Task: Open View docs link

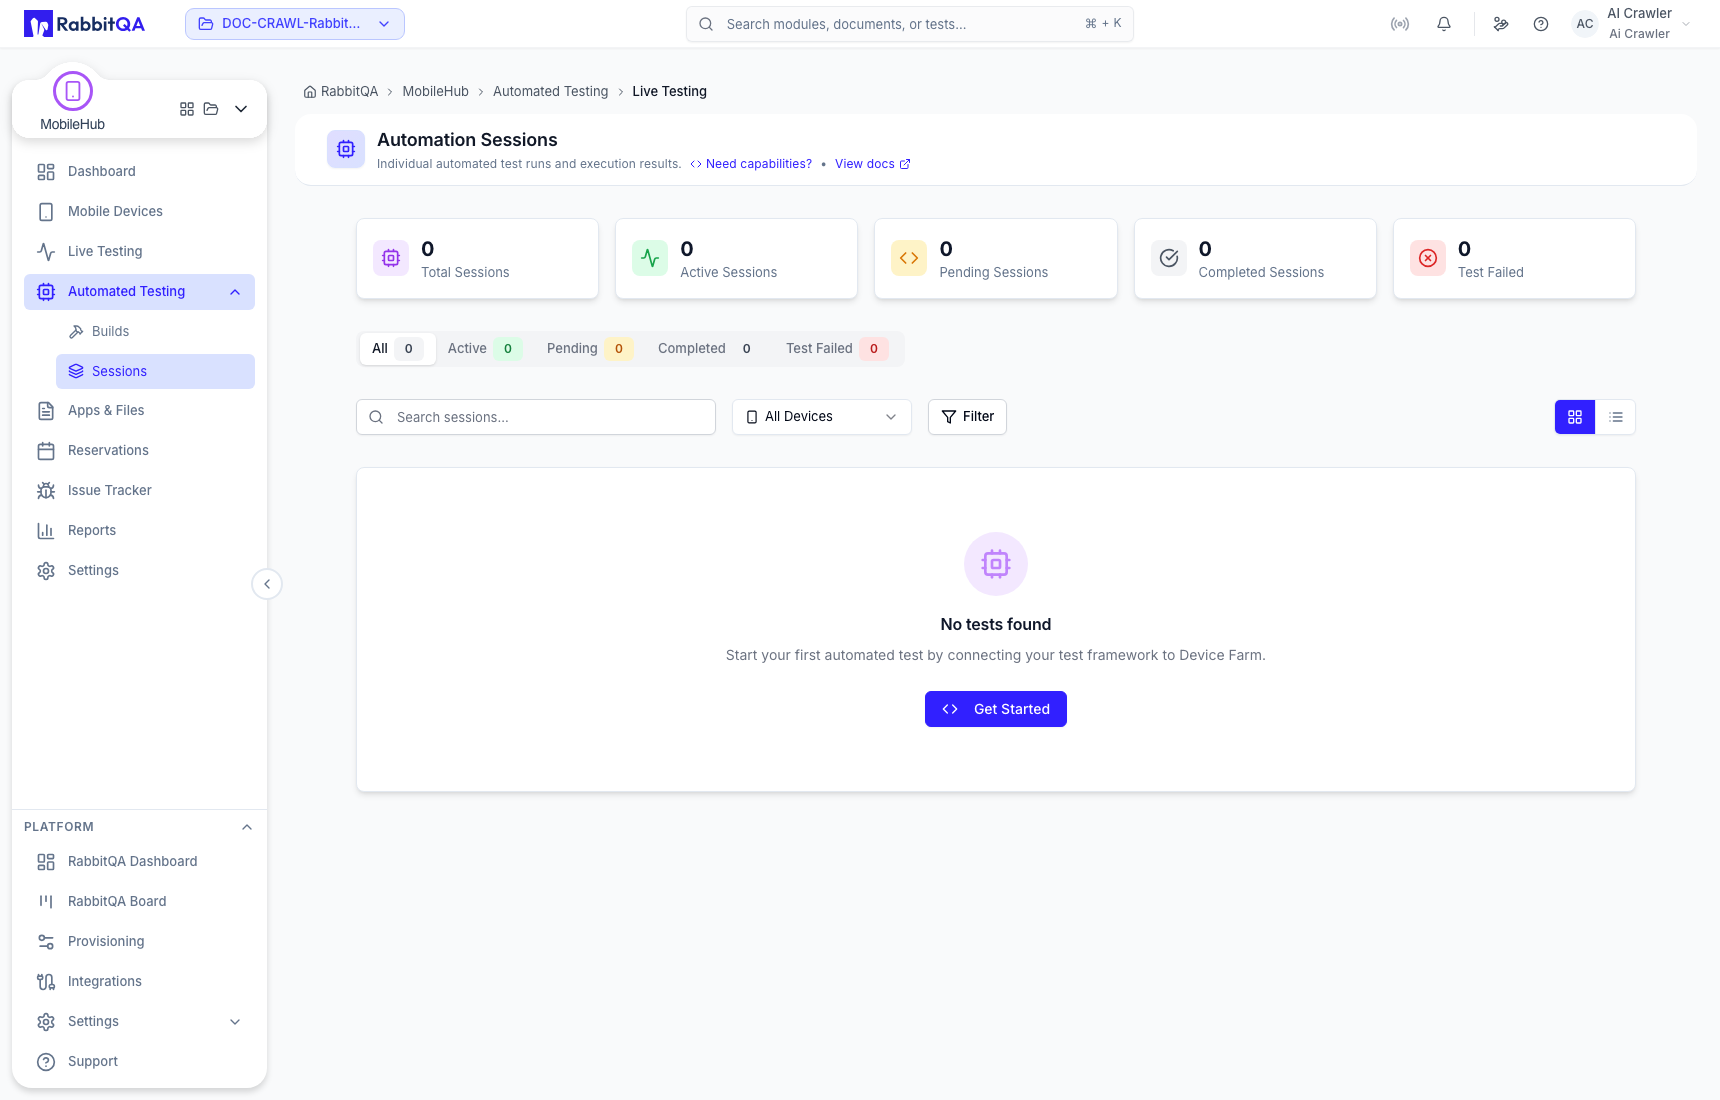Action: click(x=872, y=164)
